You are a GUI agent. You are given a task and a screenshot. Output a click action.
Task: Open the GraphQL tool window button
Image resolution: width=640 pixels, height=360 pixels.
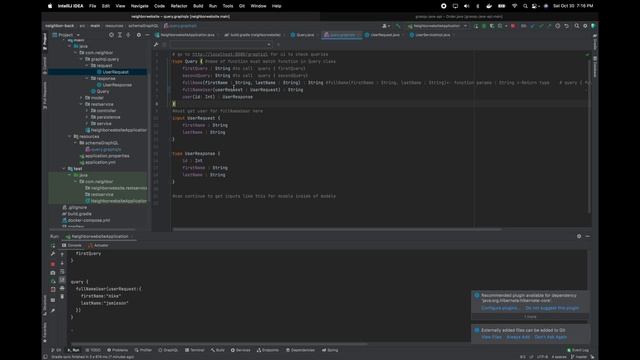[x=168, y=350]
